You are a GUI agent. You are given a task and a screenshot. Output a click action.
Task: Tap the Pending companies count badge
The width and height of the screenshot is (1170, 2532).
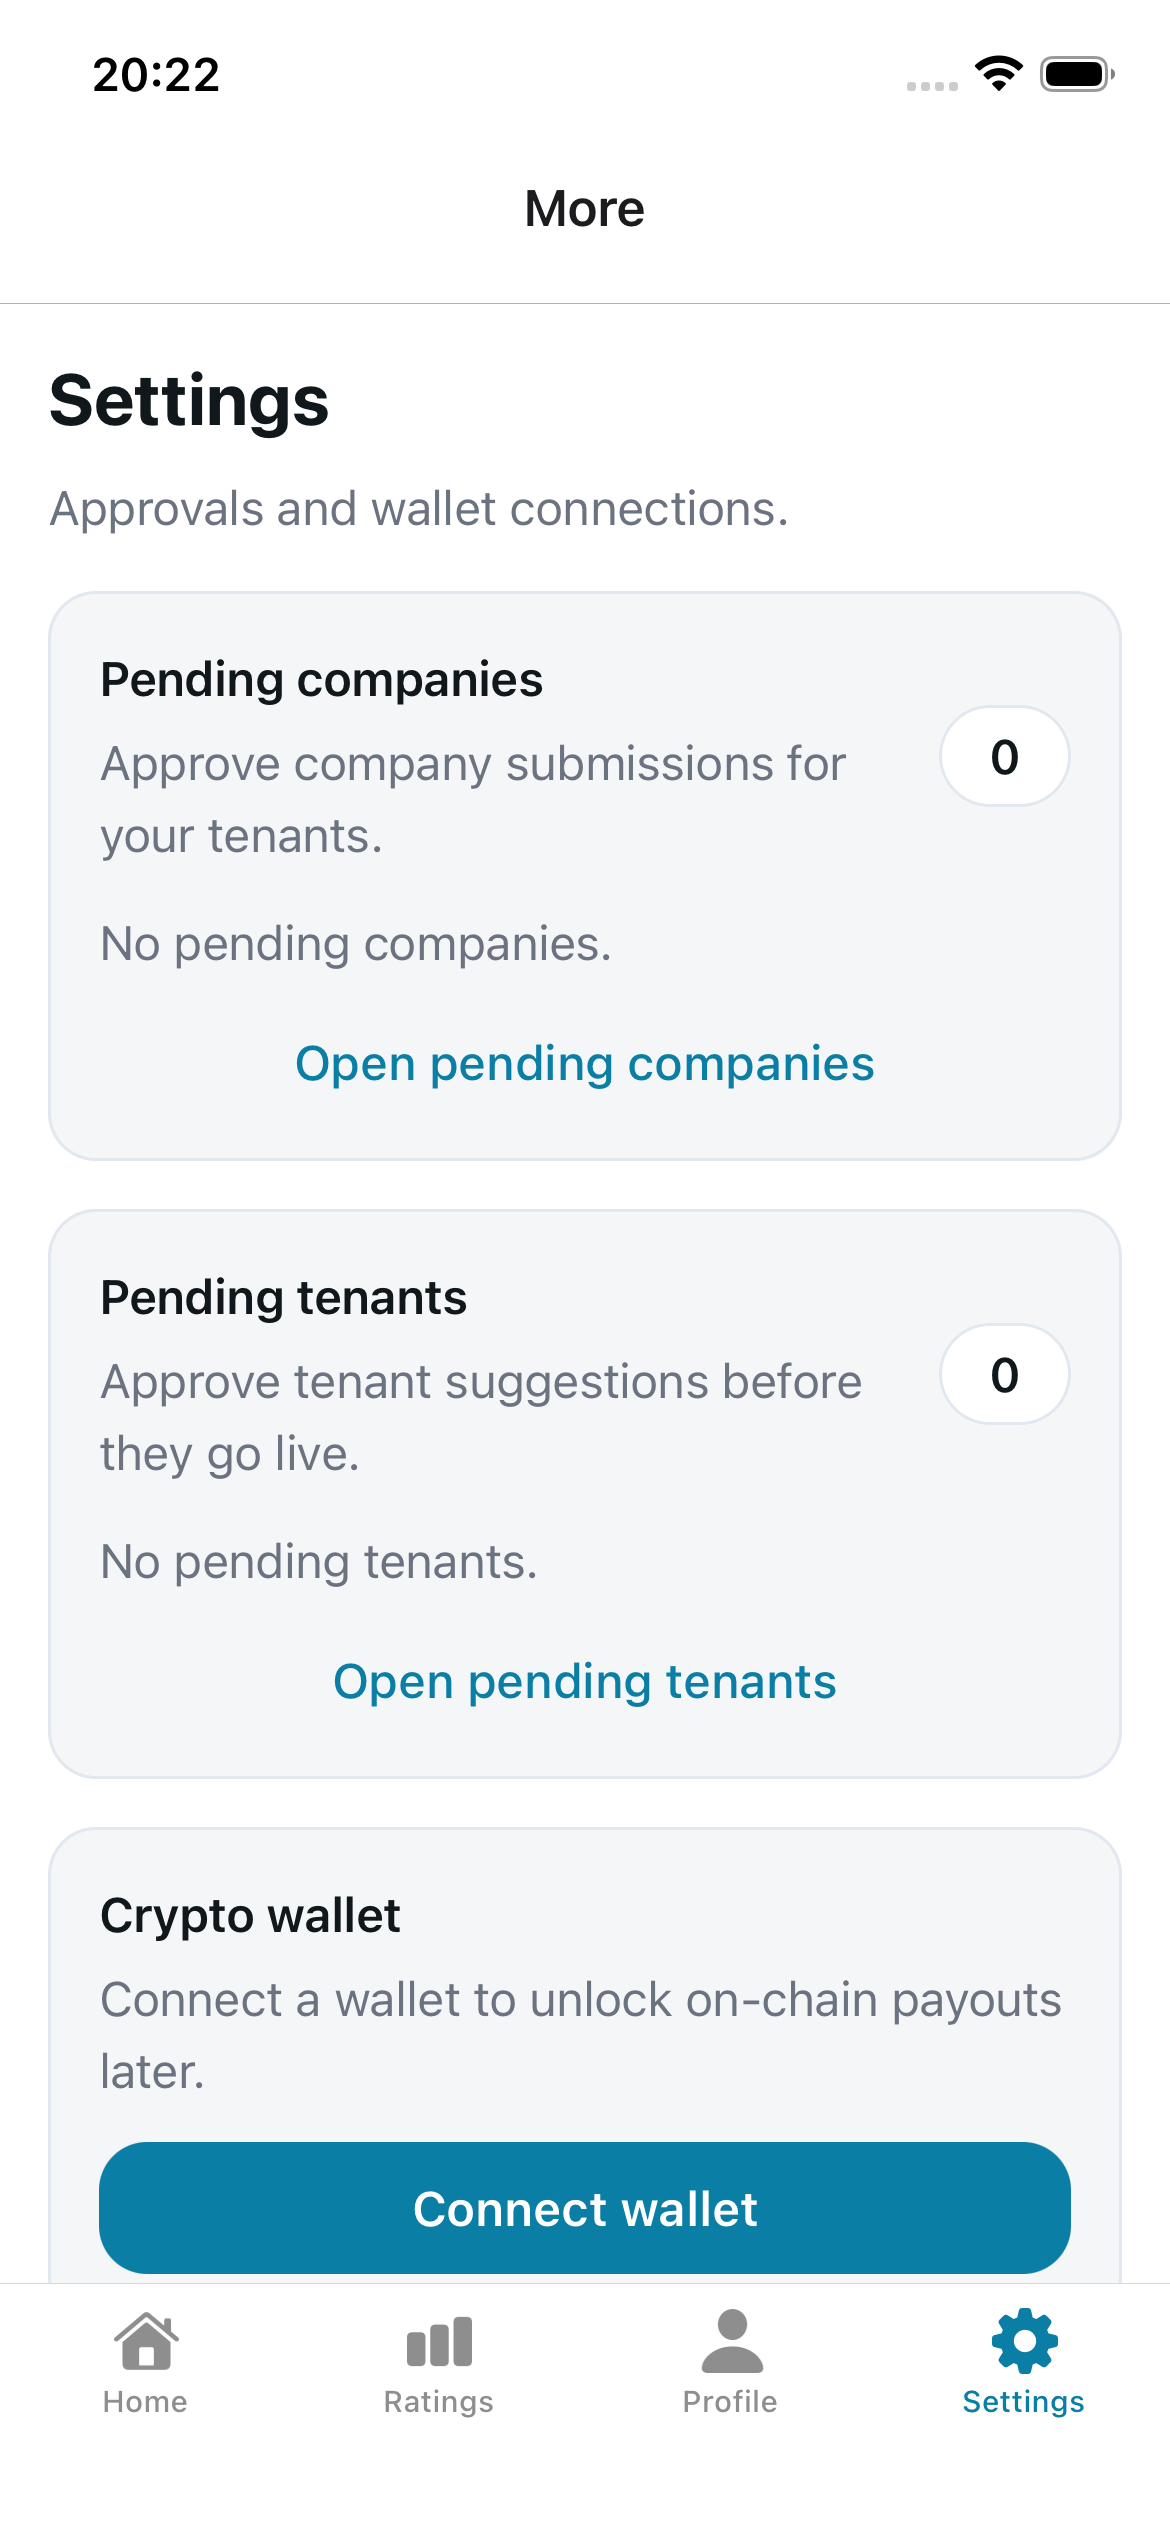pos(1004,757)
